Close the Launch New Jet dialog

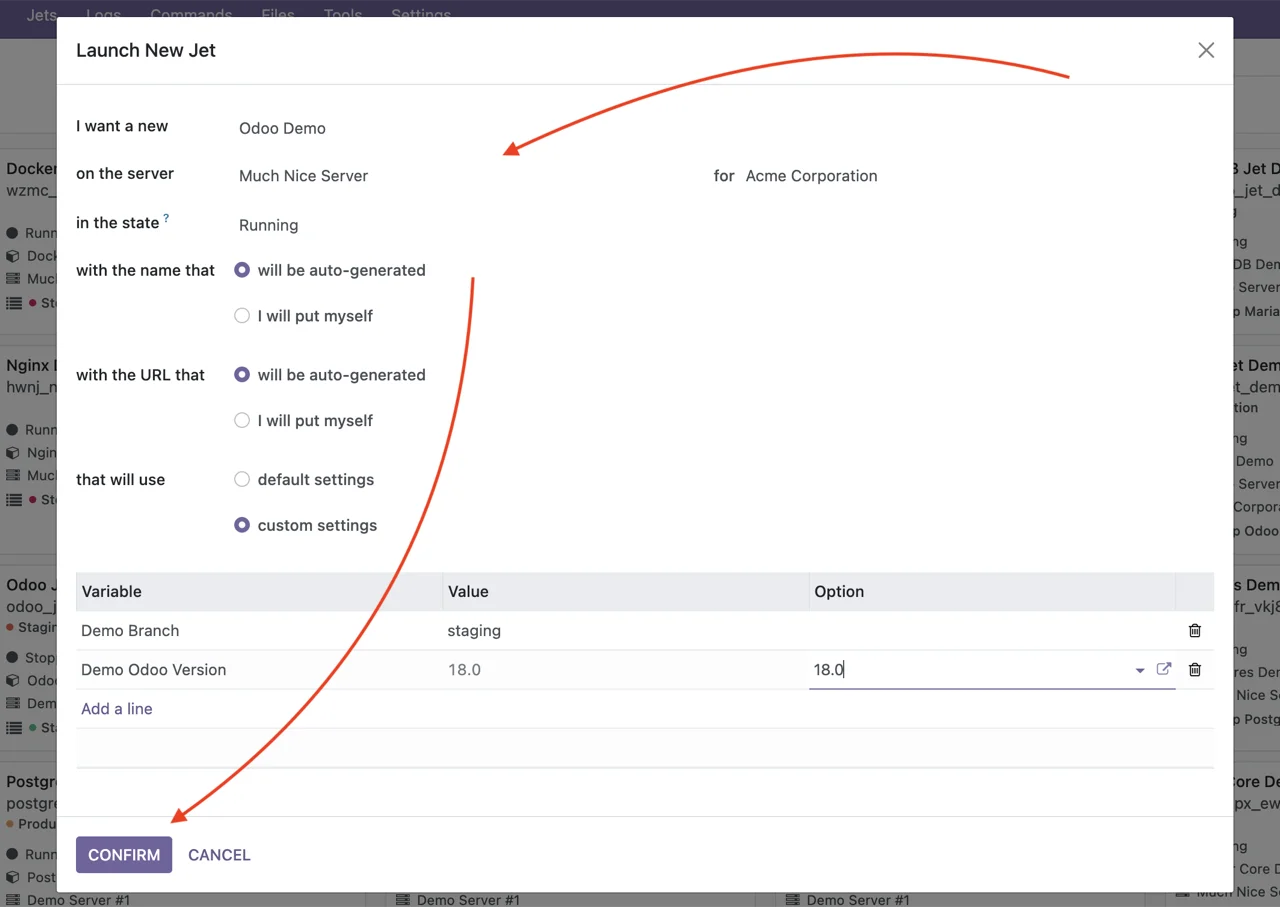pos(1206,51)
